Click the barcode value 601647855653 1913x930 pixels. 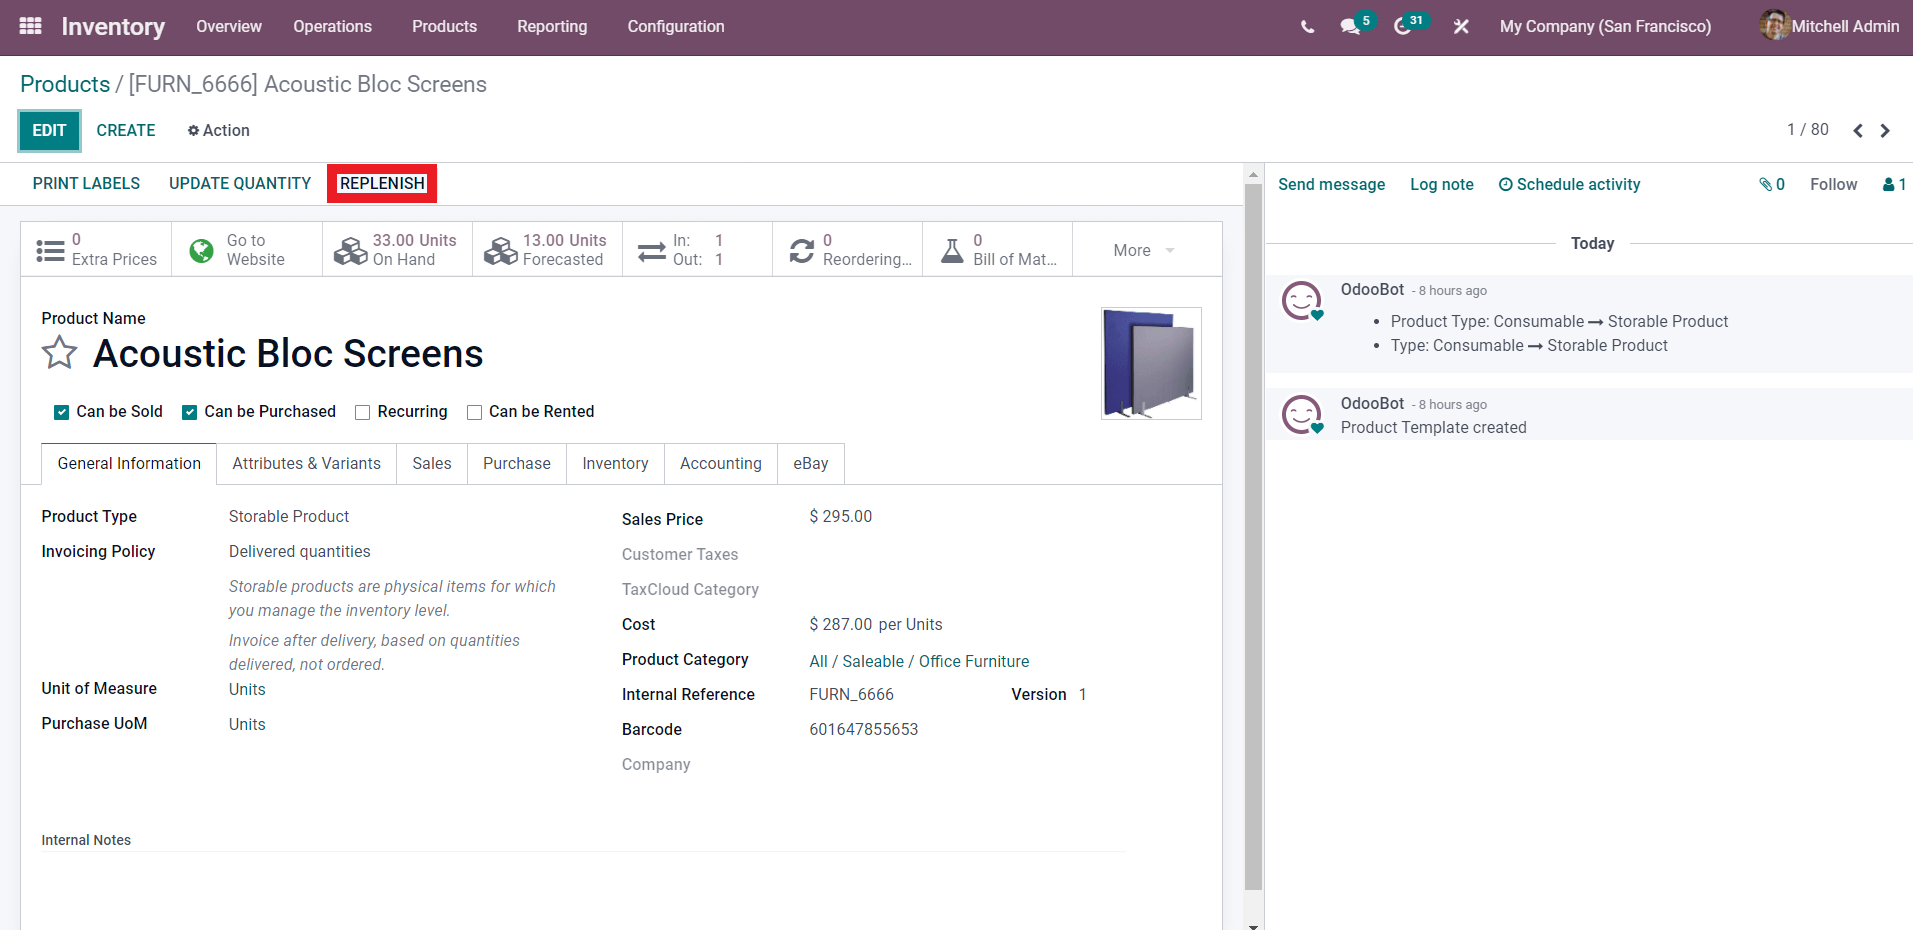[x=863, y=730]
